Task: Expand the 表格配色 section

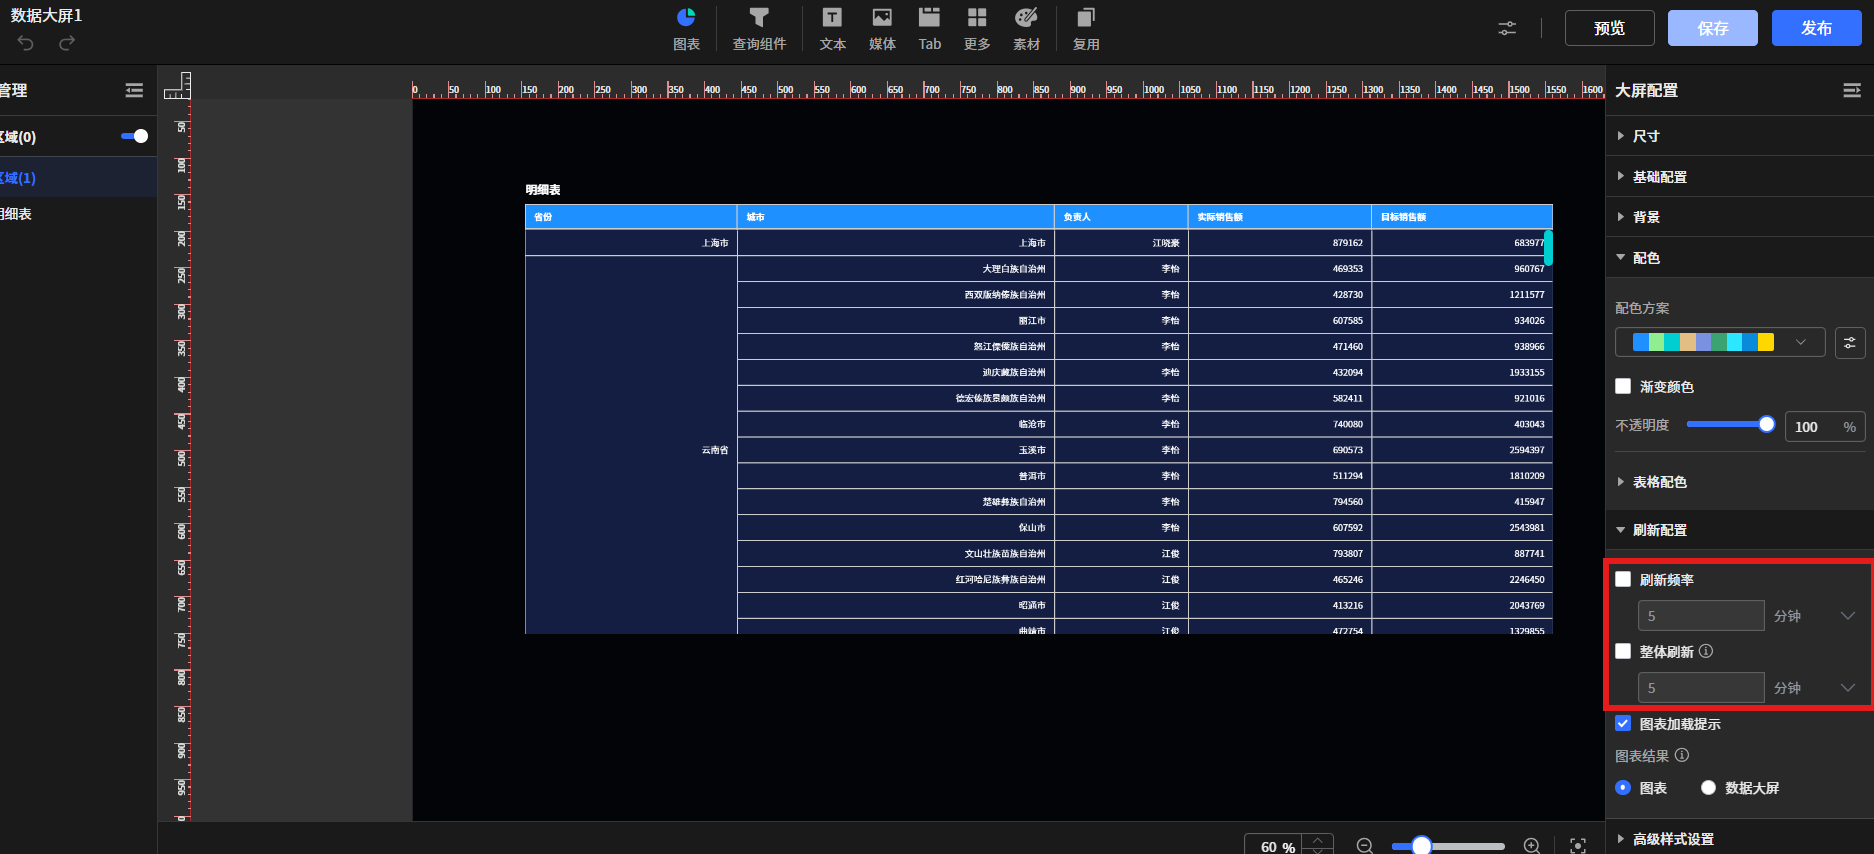Action: coord(1659,482)
